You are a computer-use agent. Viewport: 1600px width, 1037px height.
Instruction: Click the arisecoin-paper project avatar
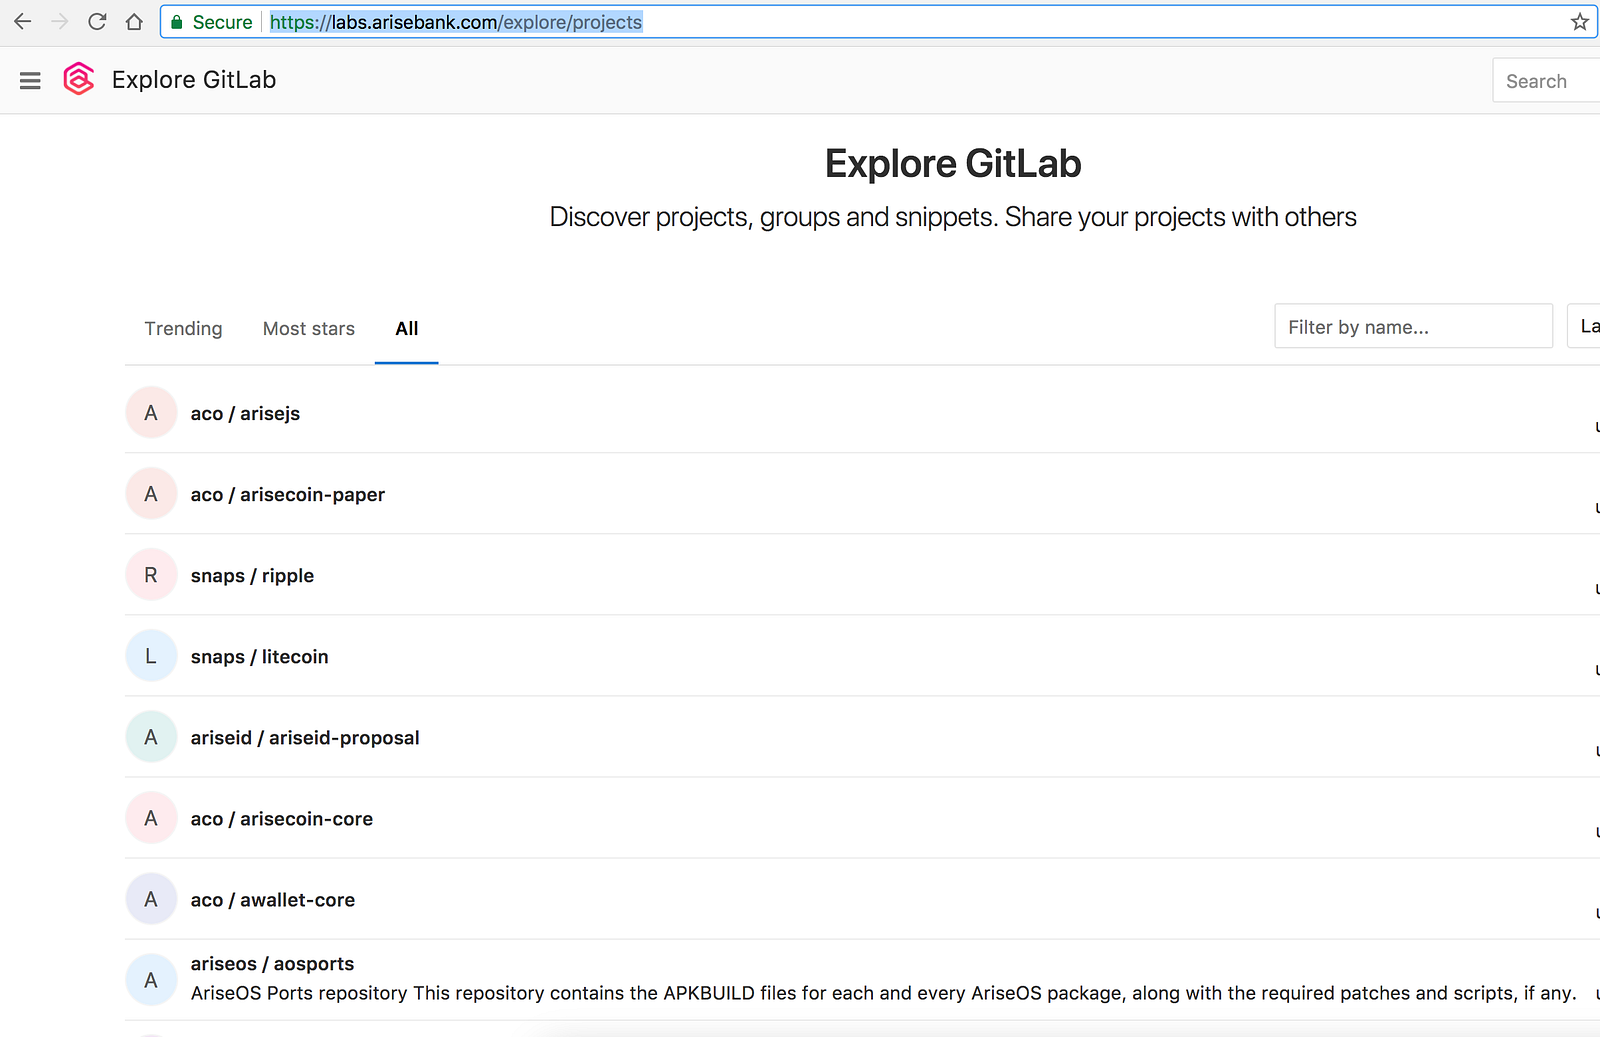[x=151, y=494]
